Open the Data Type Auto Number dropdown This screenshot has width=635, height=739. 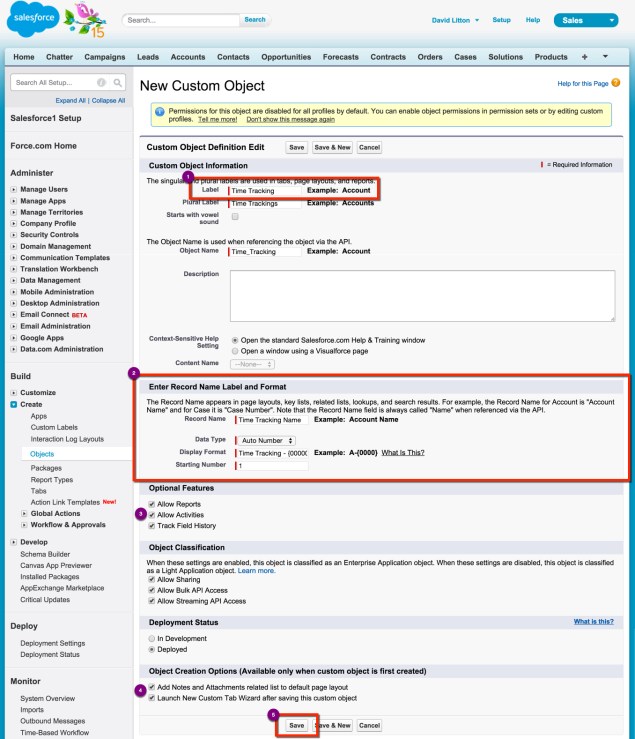(267, 440)
